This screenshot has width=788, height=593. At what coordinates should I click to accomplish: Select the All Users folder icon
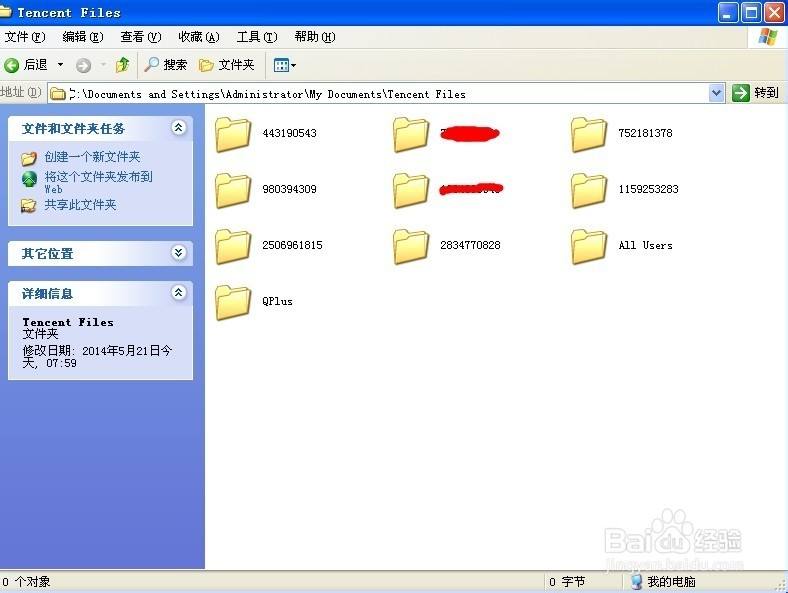[x=589, y=247]
